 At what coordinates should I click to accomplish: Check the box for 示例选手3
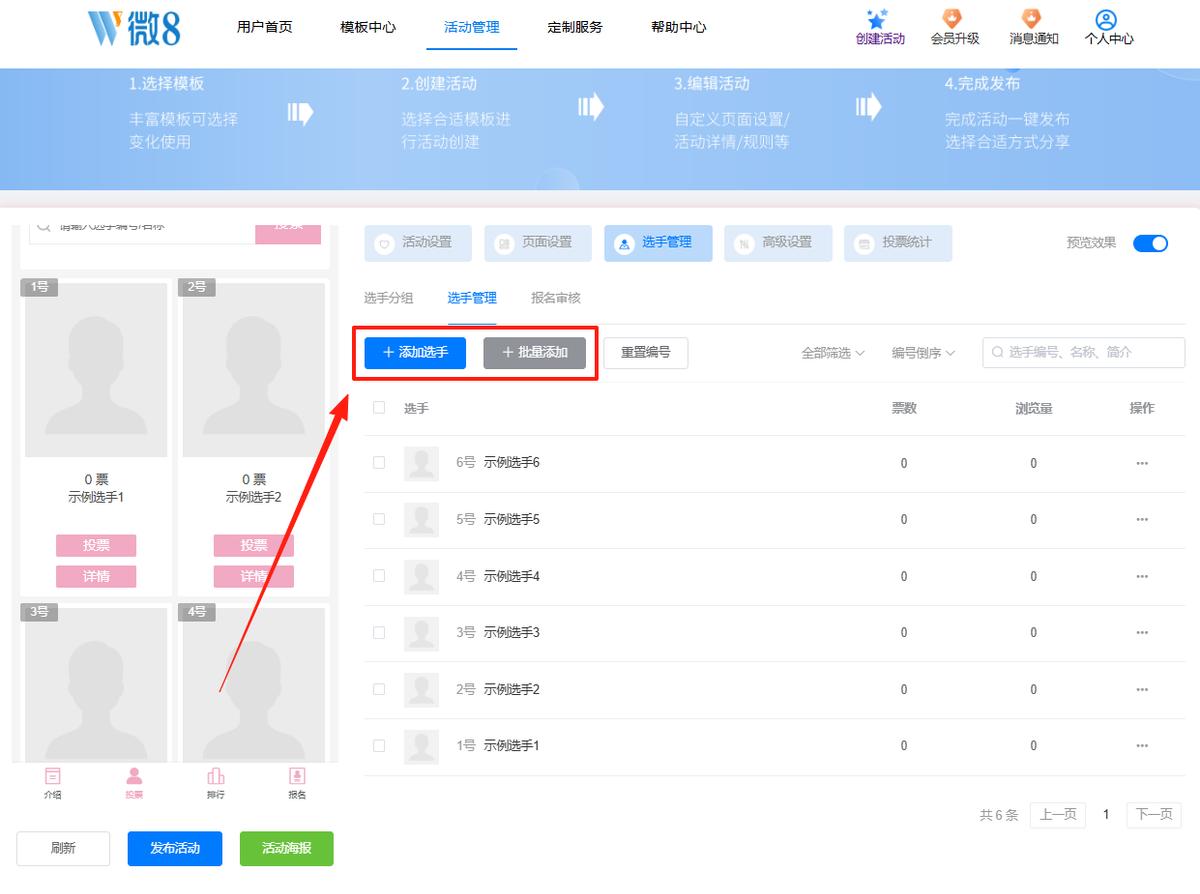(x=379, y=633)
